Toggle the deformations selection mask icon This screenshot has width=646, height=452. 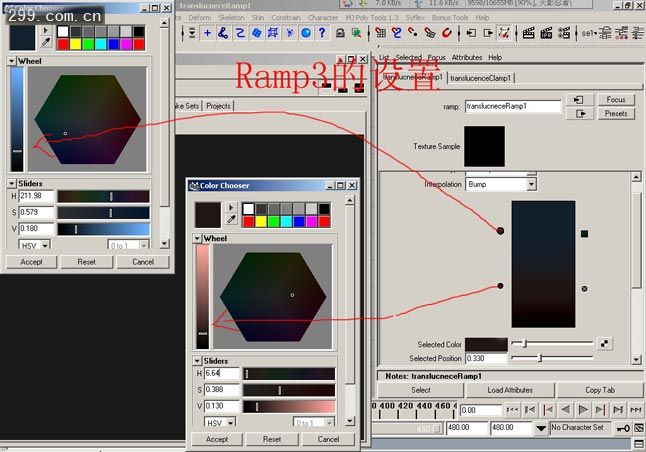tap(273, 33)
